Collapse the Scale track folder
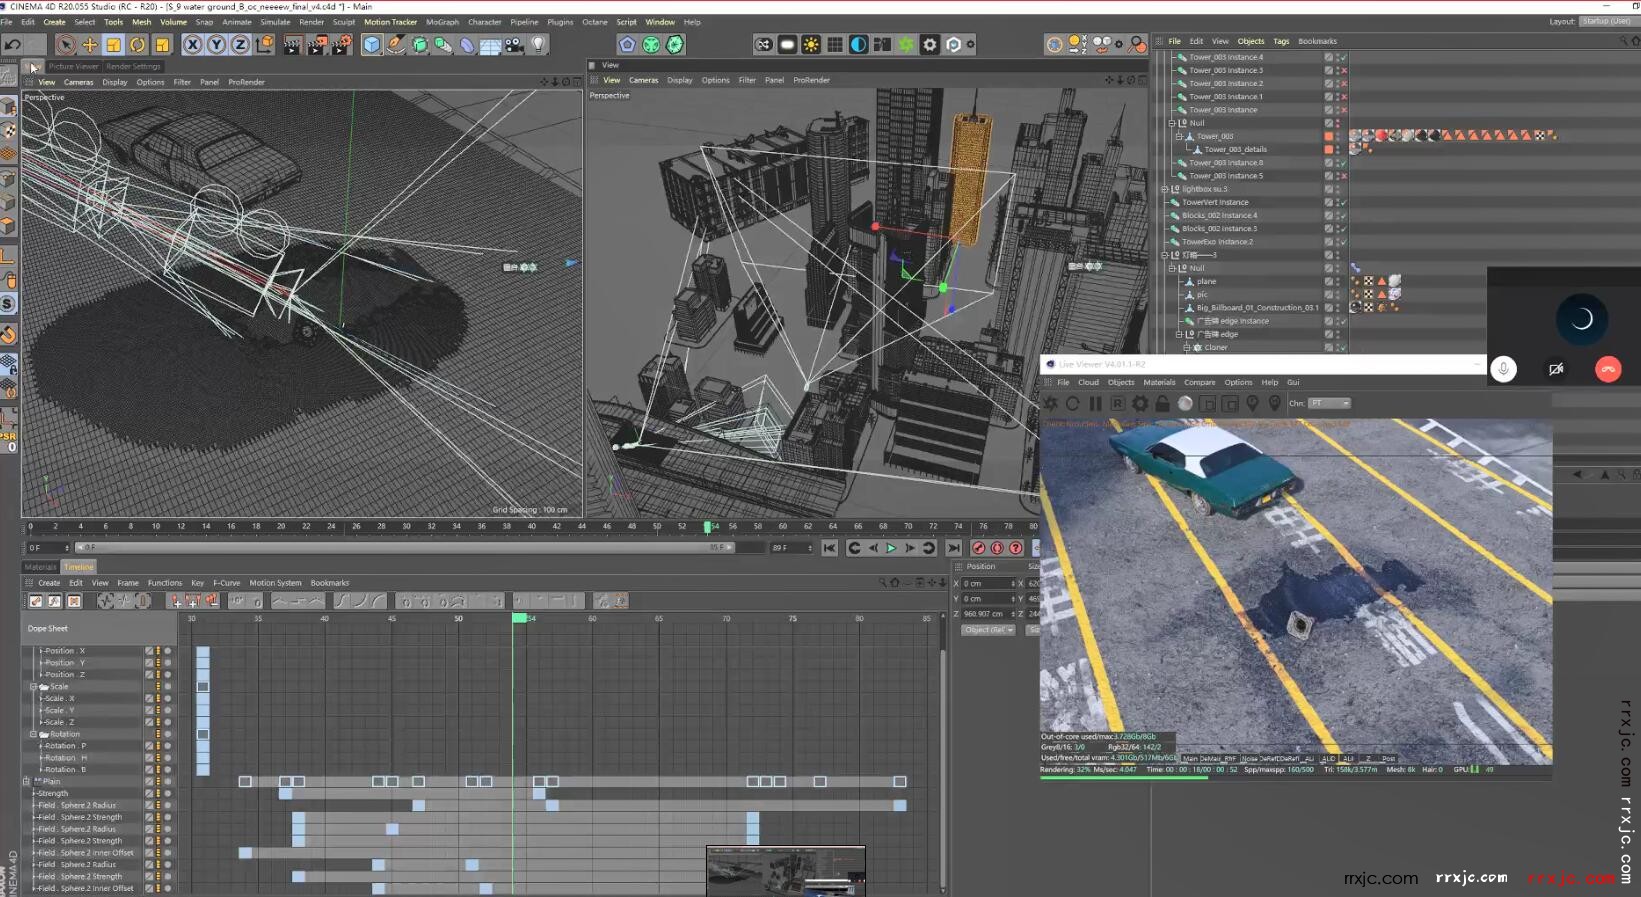Viewport: 1641px width, 897px height. [x=33, y=687]
